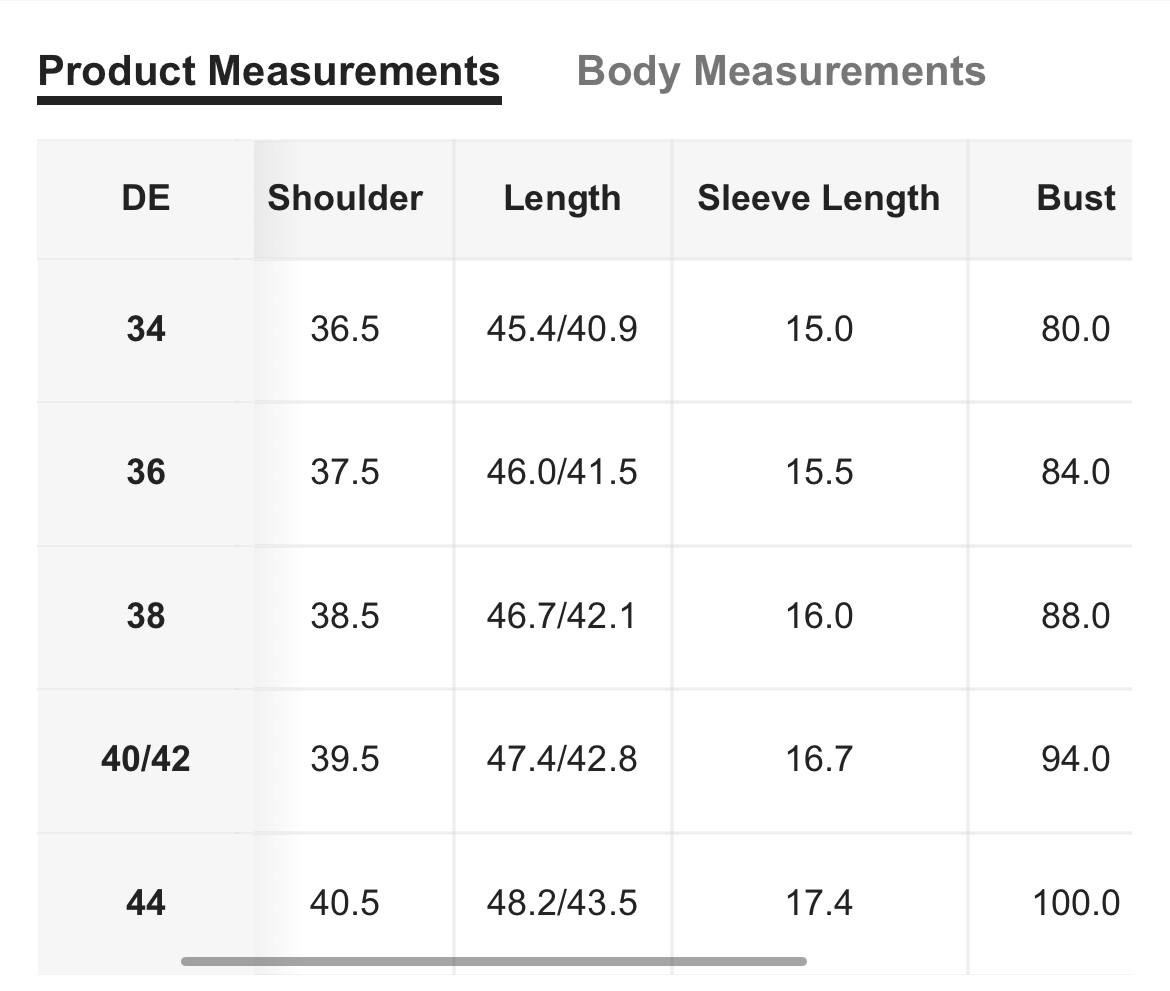Screen dimensions: 1170x991
Task: Click the 36.5 shoulder value
Action: (x=345, y=329)
